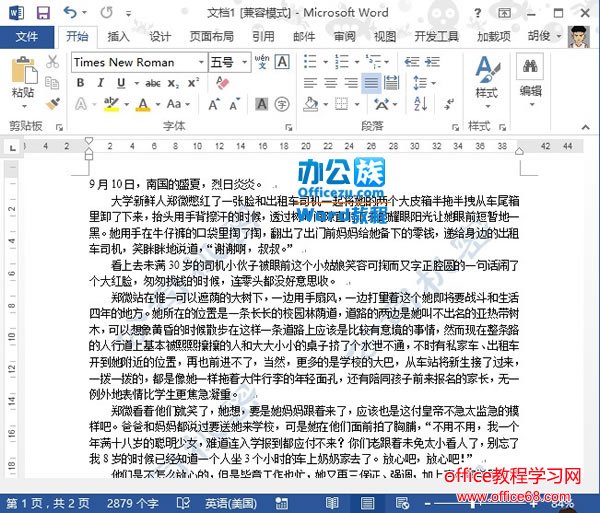
Task: Justify the paragraph text
Action: click(371, 83)
